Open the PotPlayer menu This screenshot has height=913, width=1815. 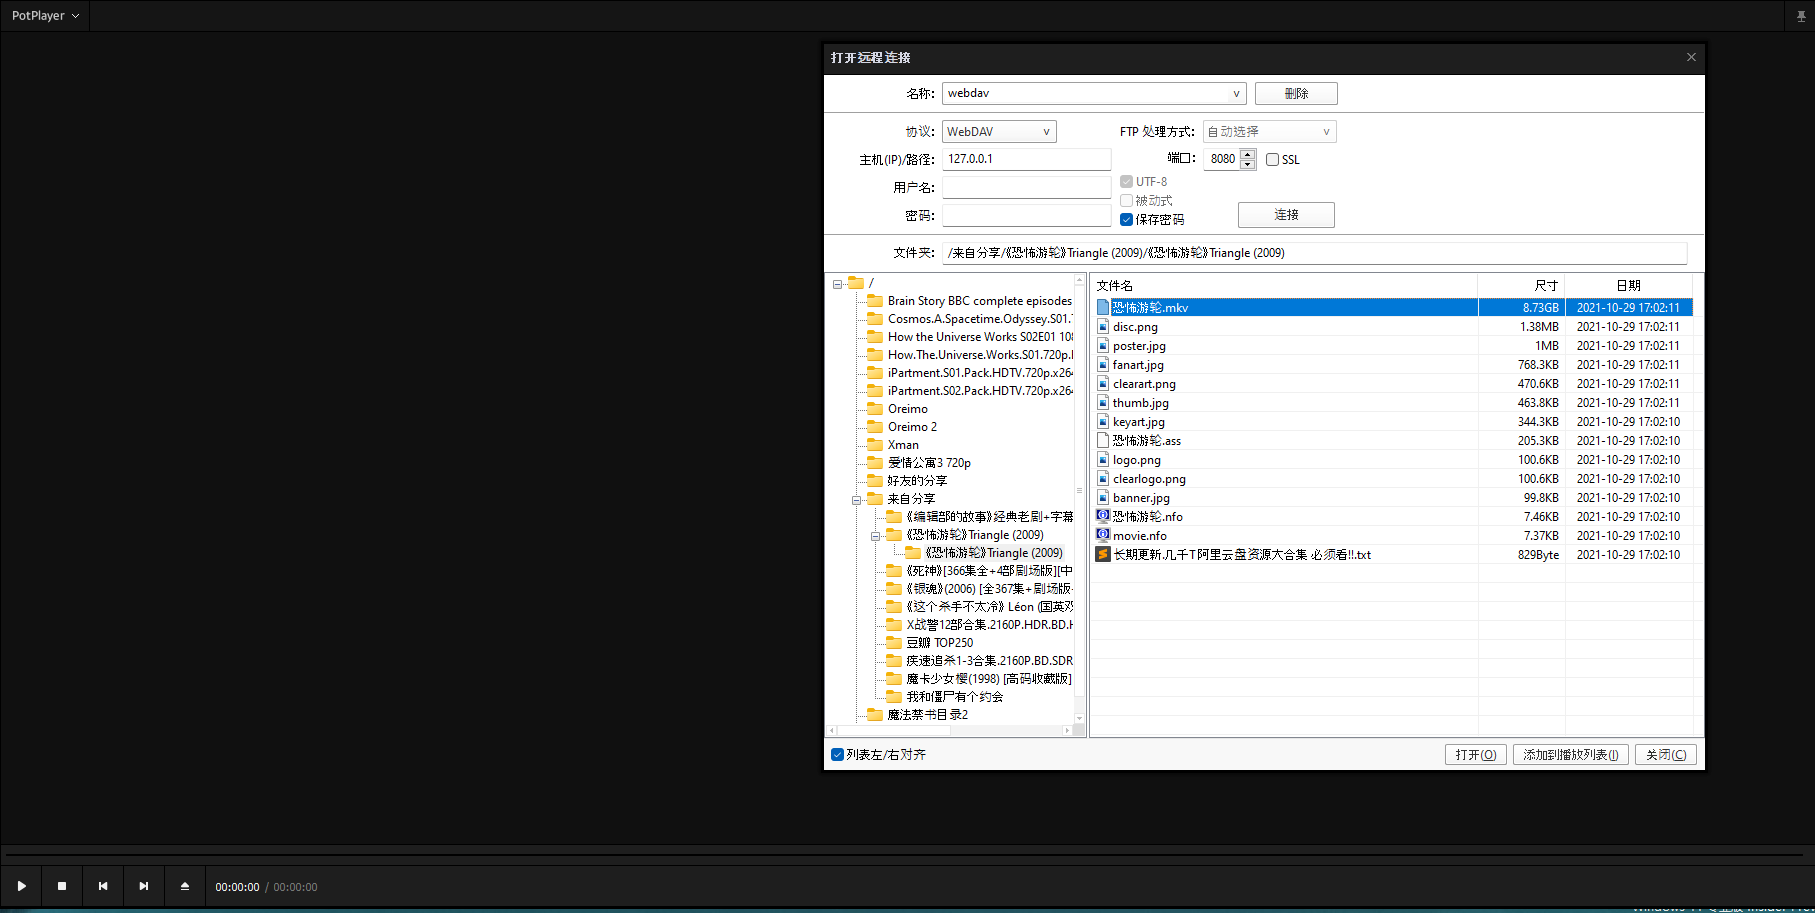43,15
